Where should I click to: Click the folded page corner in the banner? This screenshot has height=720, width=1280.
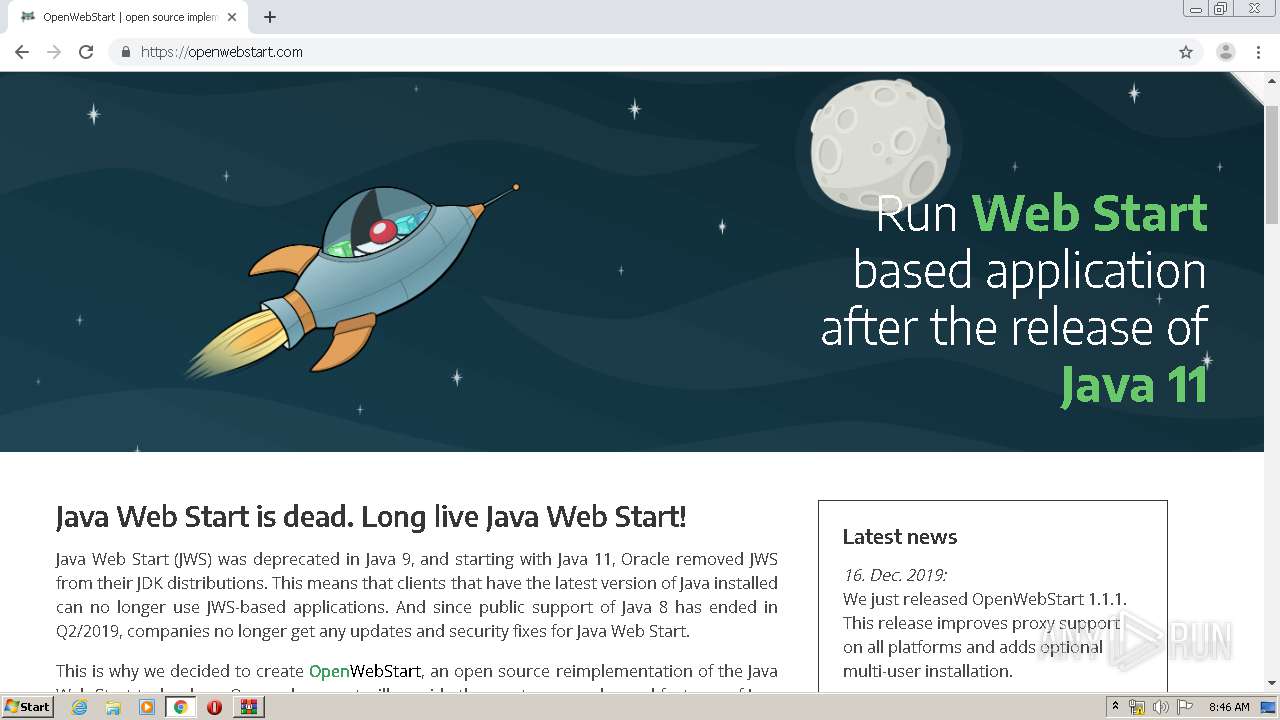click(1248, 88)
